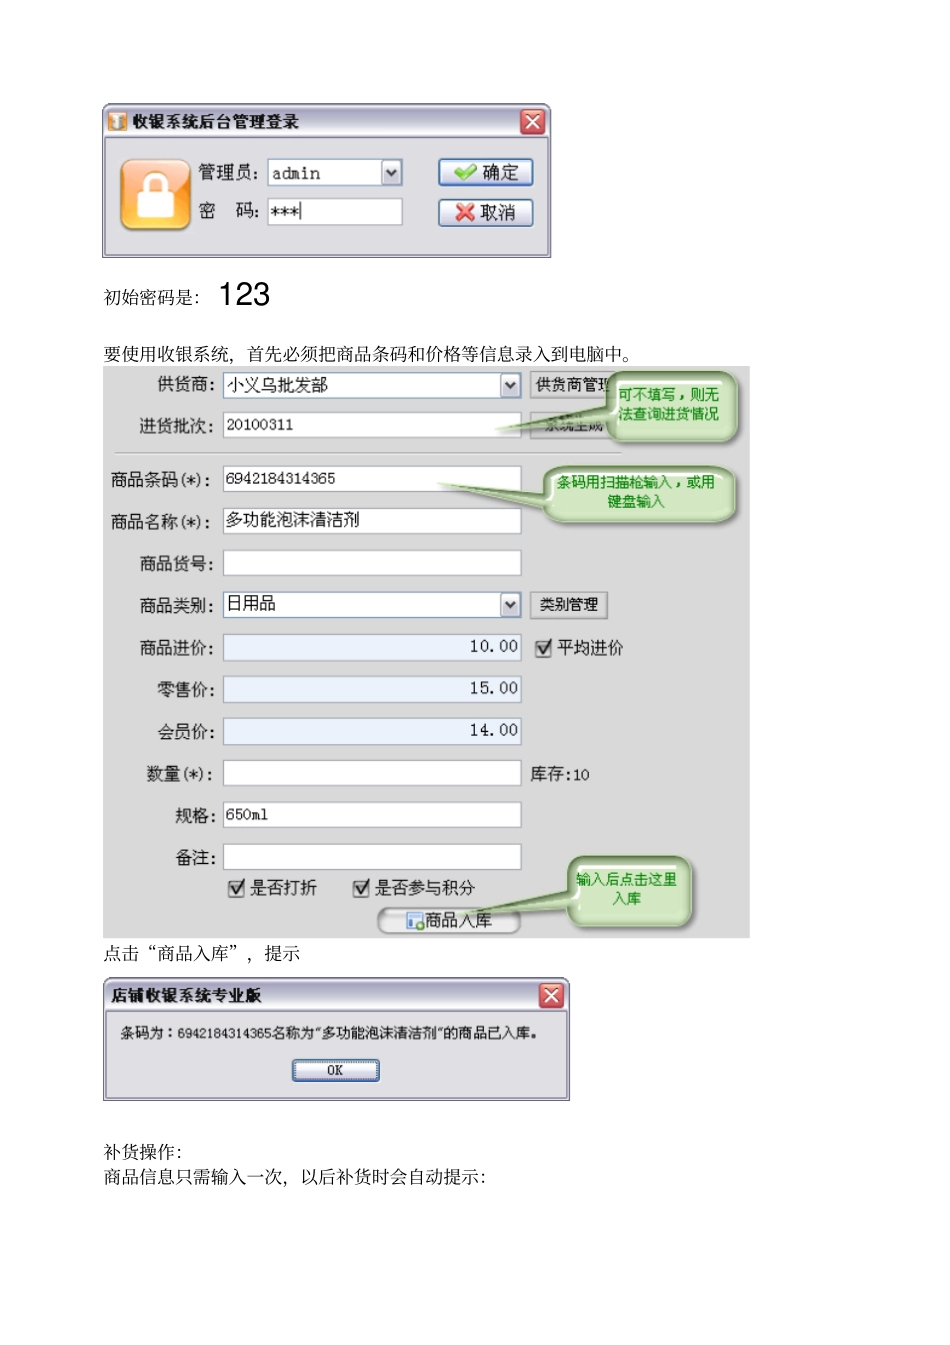This screenshot has height=1345, width=950.
Task: Open the 管理员 admin dropdown
Action: pos(391,173)
